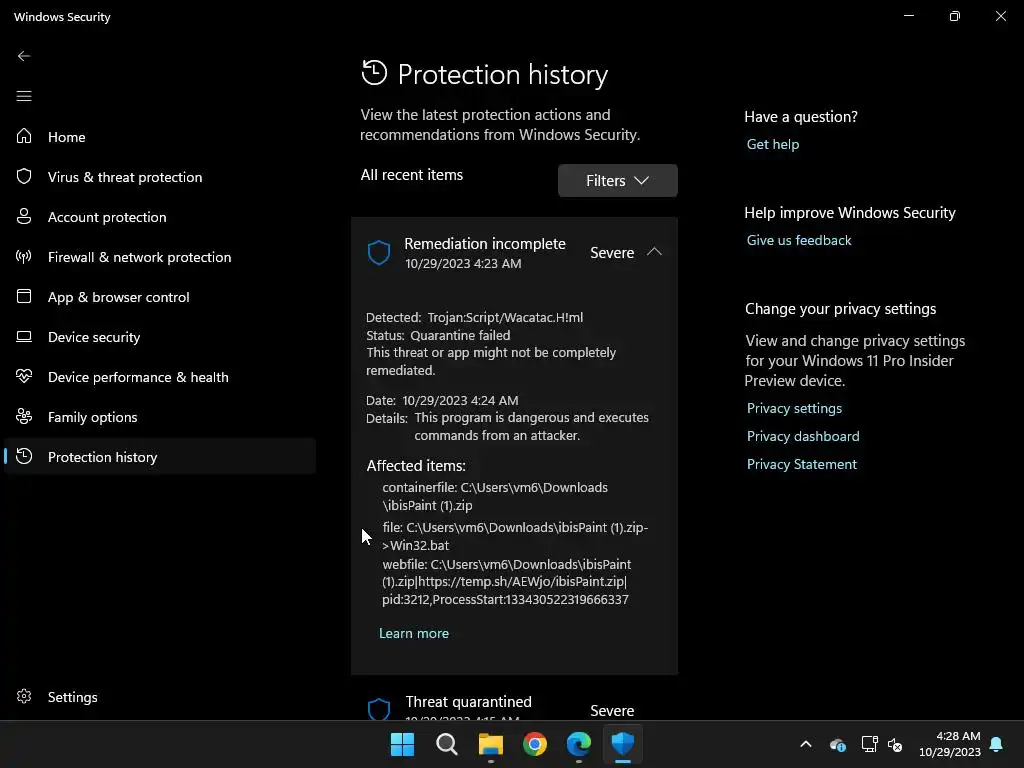Select Protection history in sidebar

pos(160,456)
